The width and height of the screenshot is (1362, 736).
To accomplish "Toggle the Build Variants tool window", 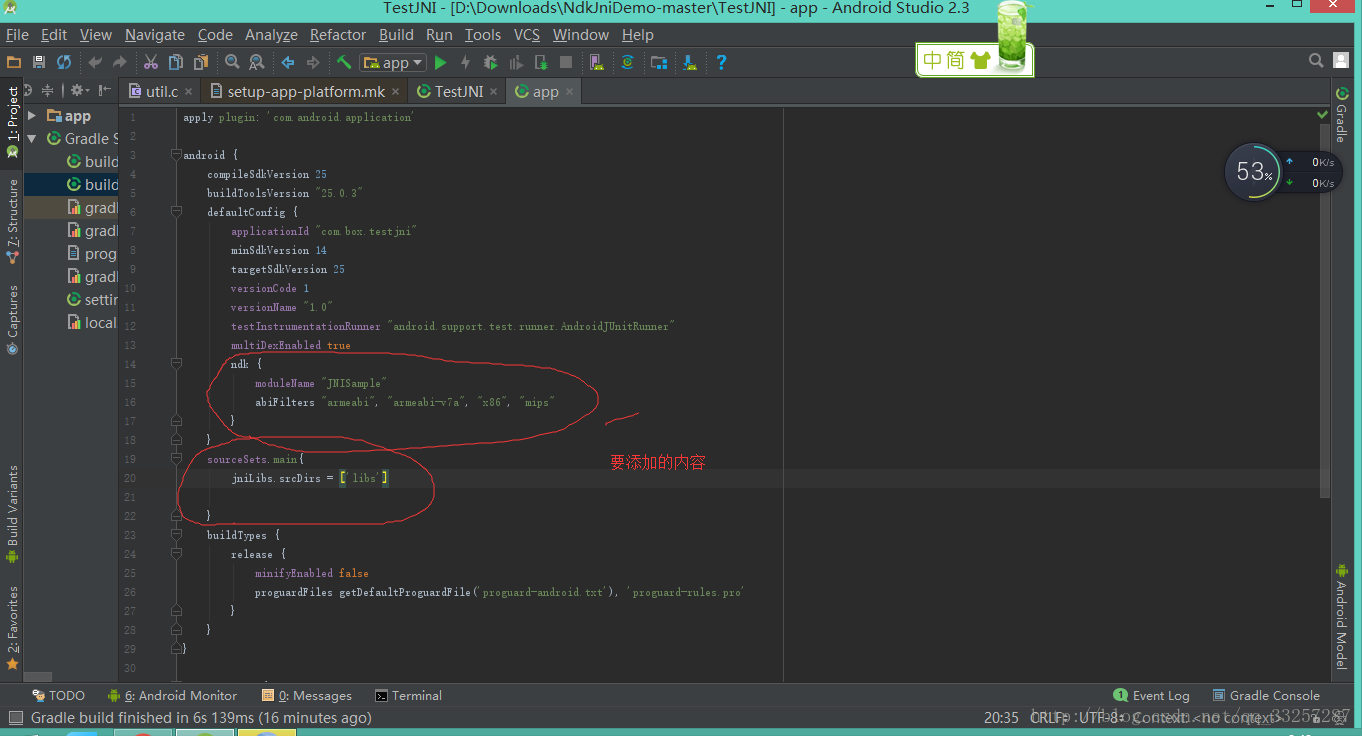I will point(12,514).
